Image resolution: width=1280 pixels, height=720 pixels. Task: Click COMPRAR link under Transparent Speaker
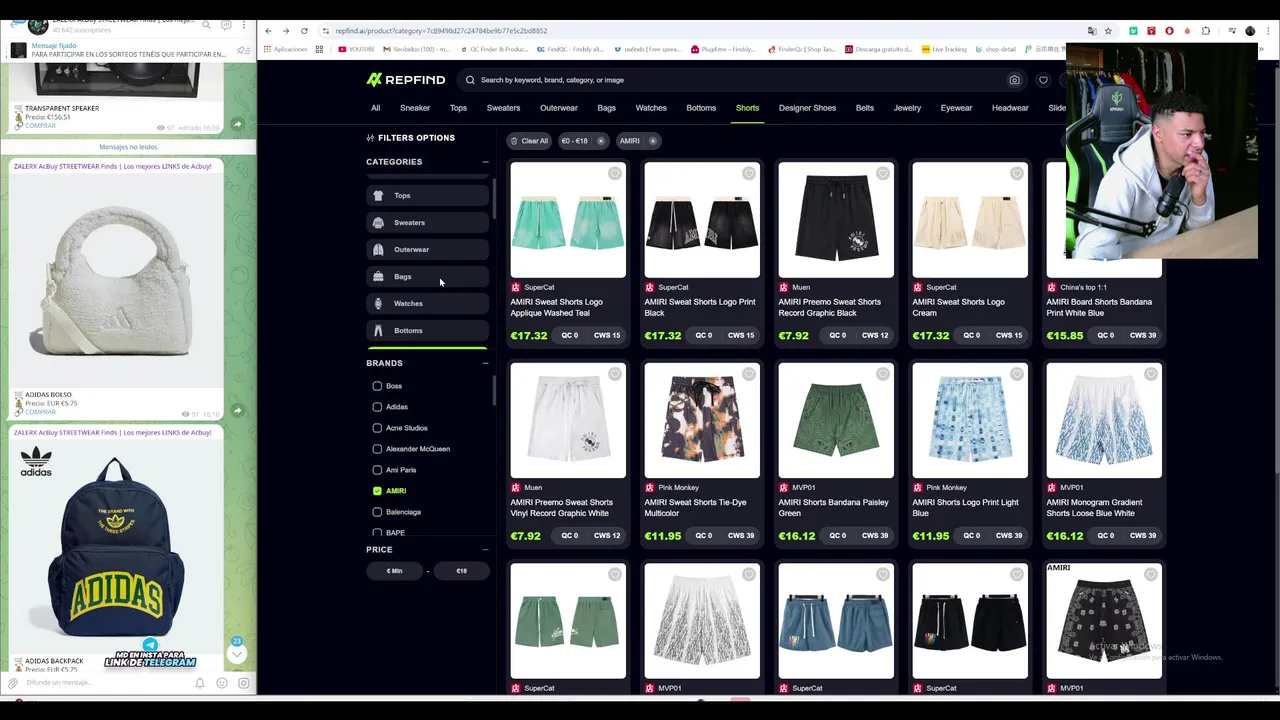(40, 126)
